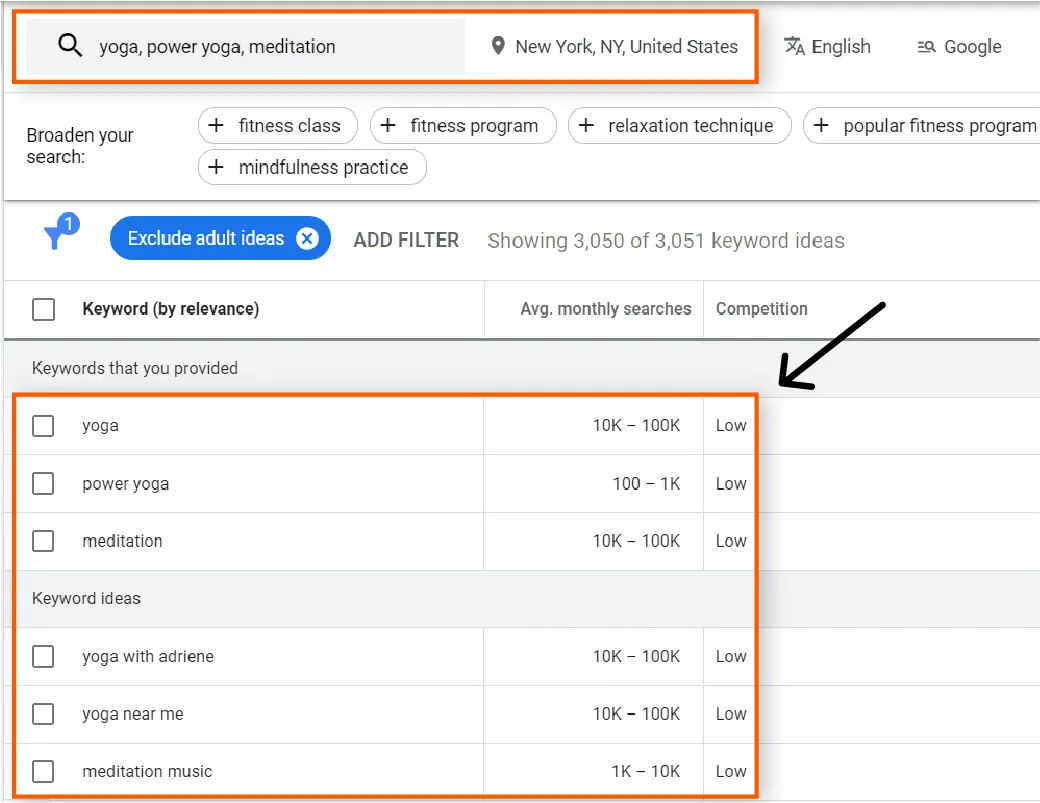The image size is (1040, 803).
Task: Add 'fitness class' to broaden search
Action: click(x=277, y=126)
